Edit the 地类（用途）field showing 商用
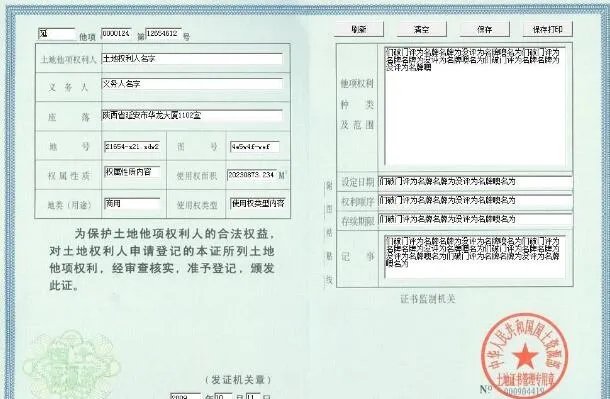 tap(132, 203)
